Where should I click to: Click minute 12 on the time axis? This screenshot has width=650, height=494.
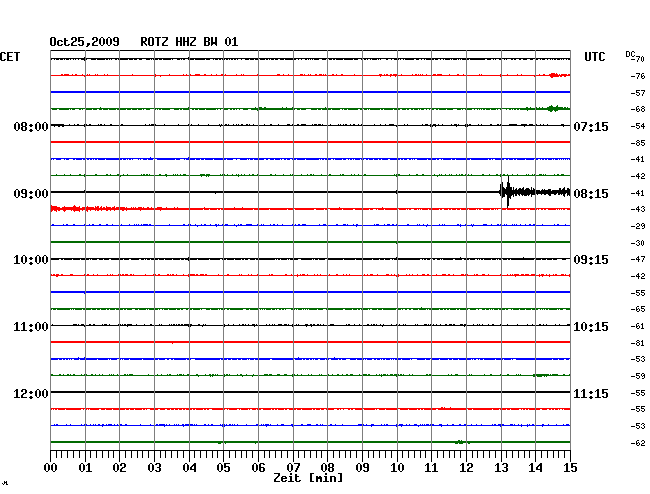point(466,468)
